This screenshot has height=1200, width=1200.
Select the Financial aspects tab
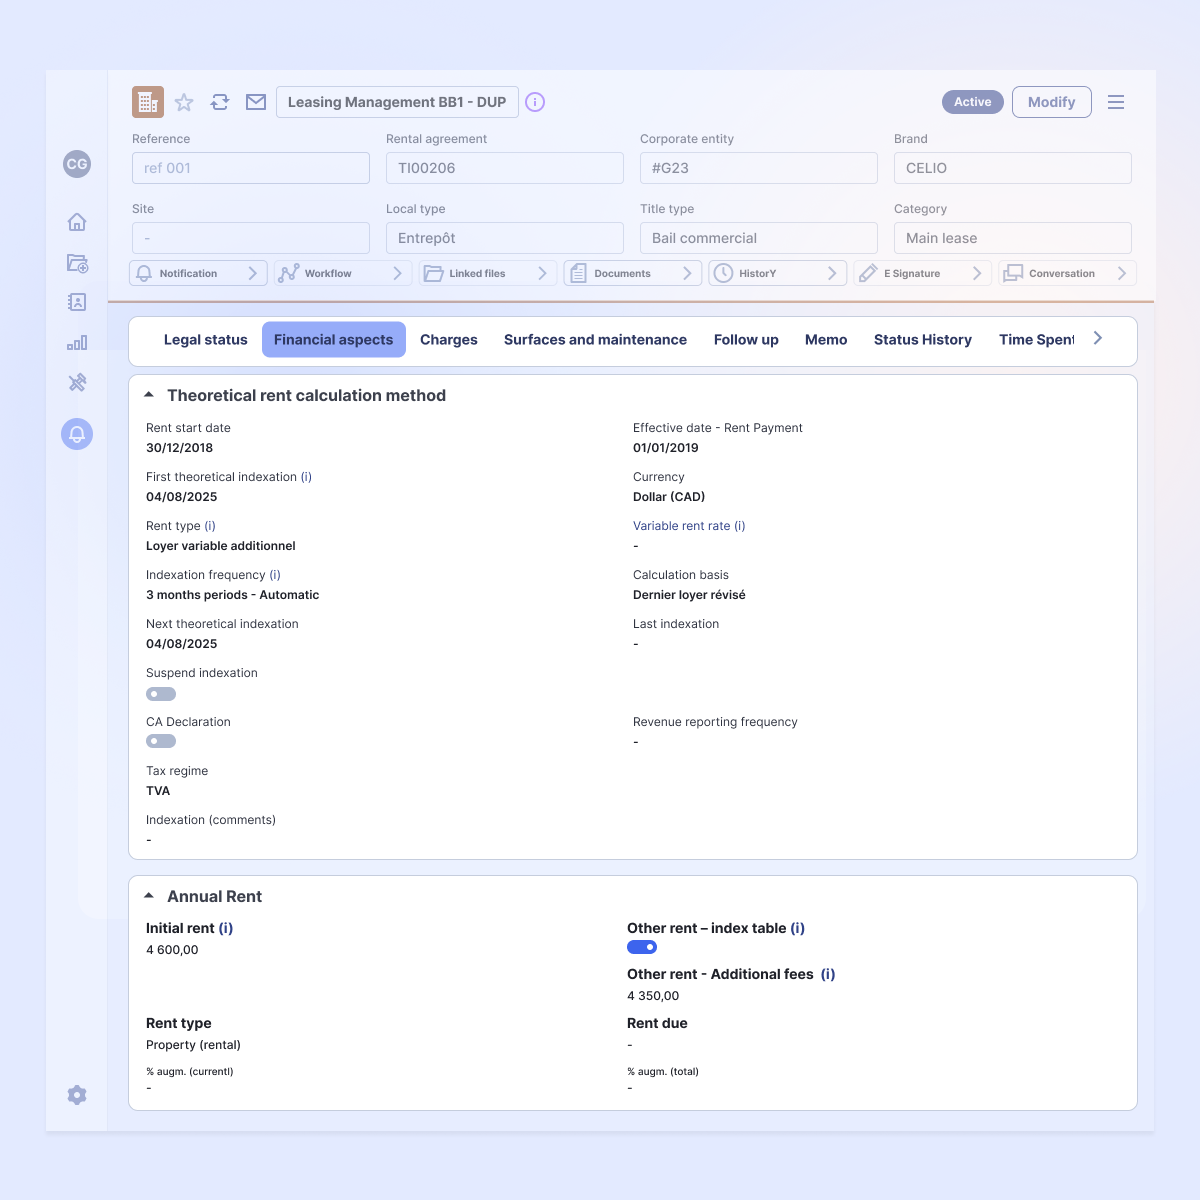[334, 340]
